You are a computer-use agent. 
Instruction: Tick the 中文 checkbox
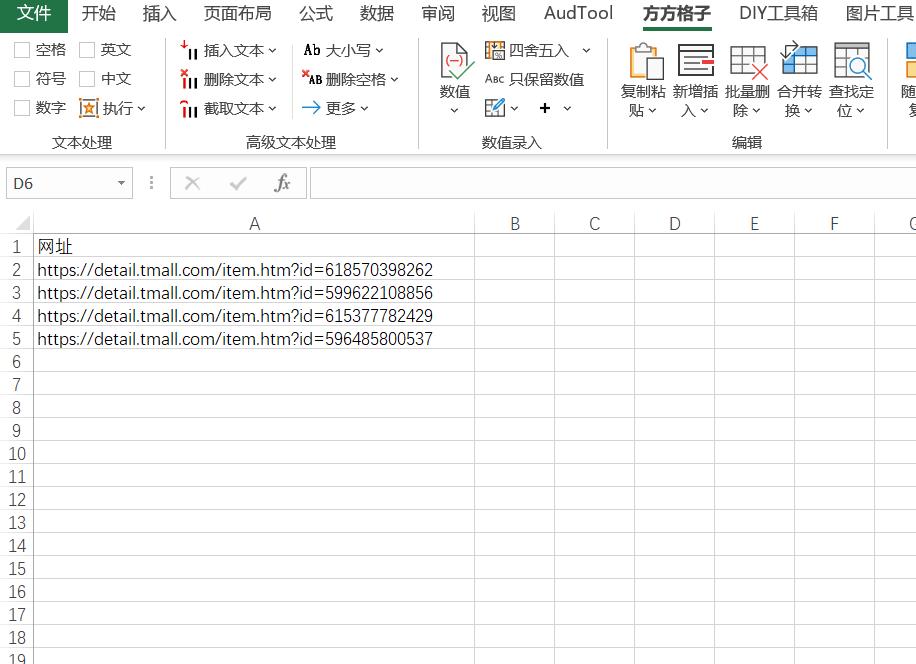(x=87, y=79)
